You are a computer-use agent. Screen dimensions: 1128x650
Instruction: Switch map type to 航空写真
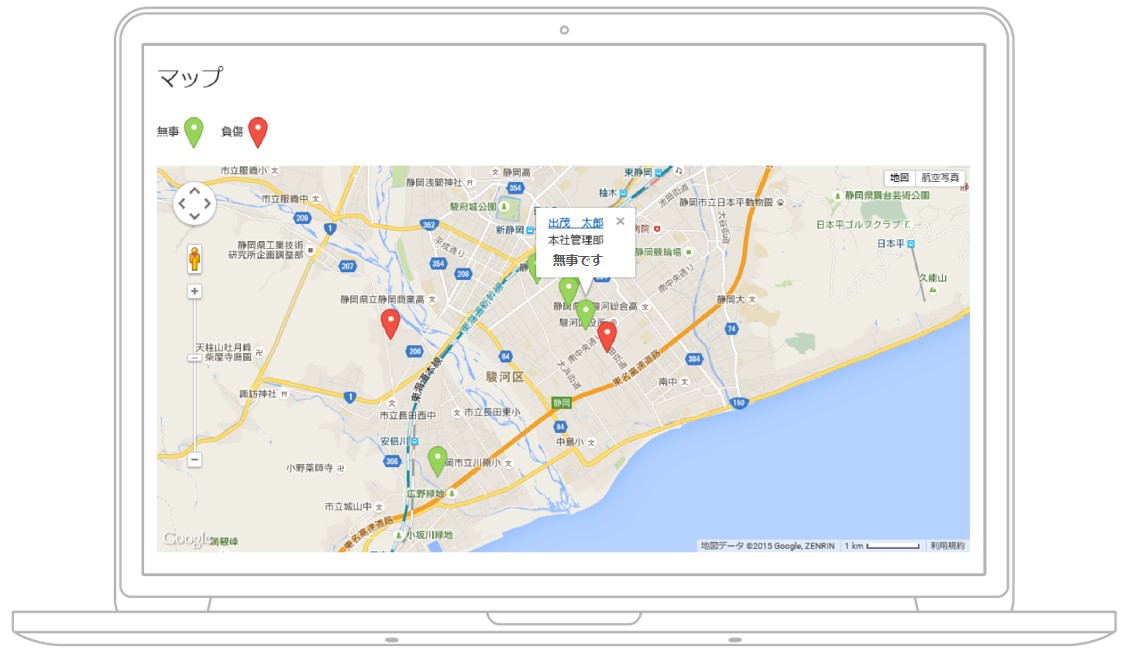coord(940,178)
